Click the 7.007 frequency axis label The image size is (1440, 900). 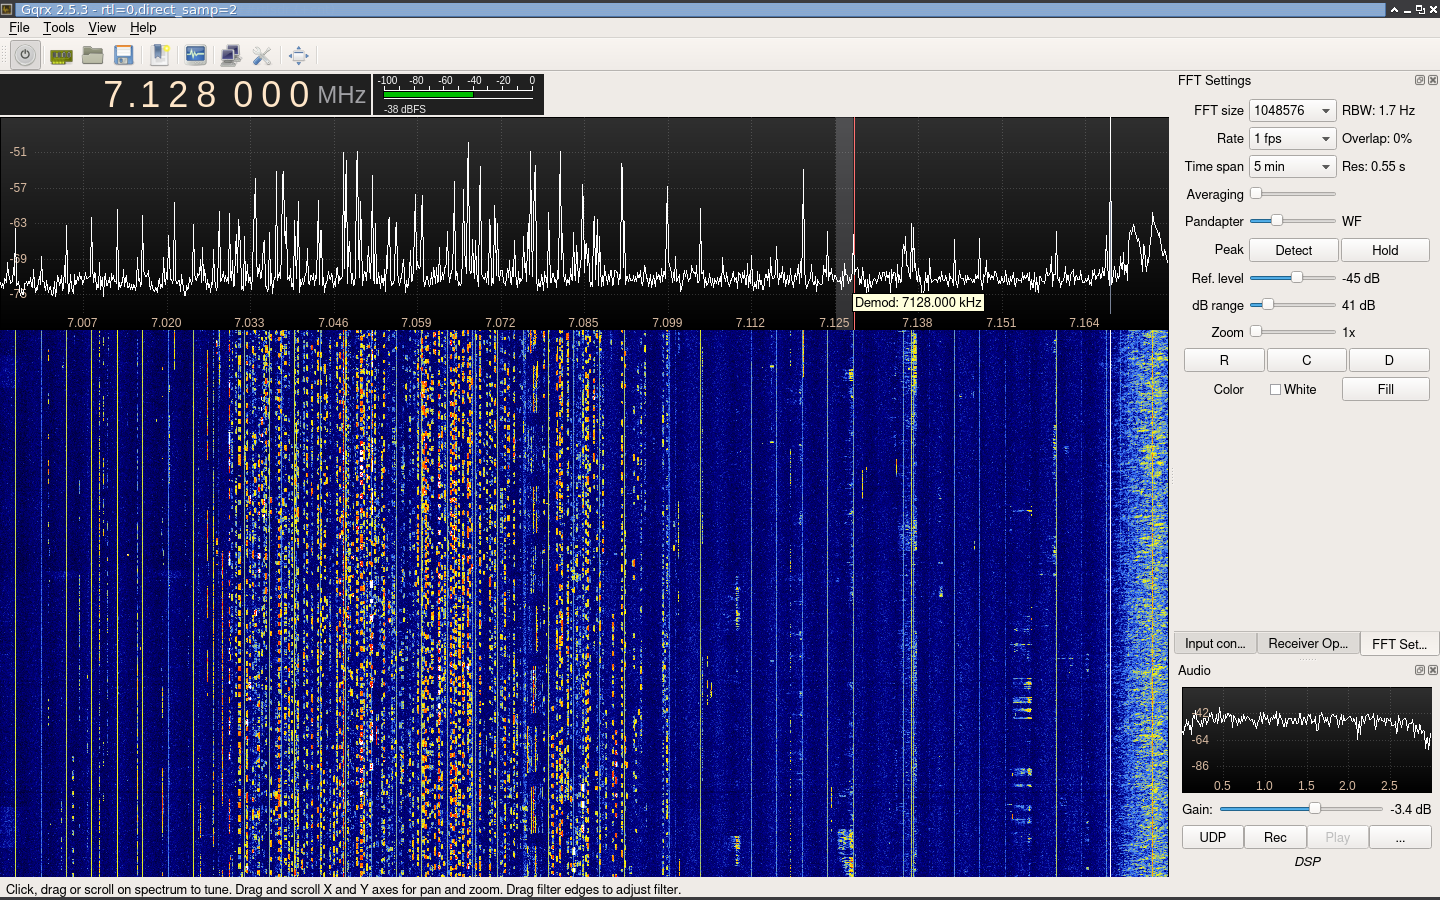coord(82,323)
